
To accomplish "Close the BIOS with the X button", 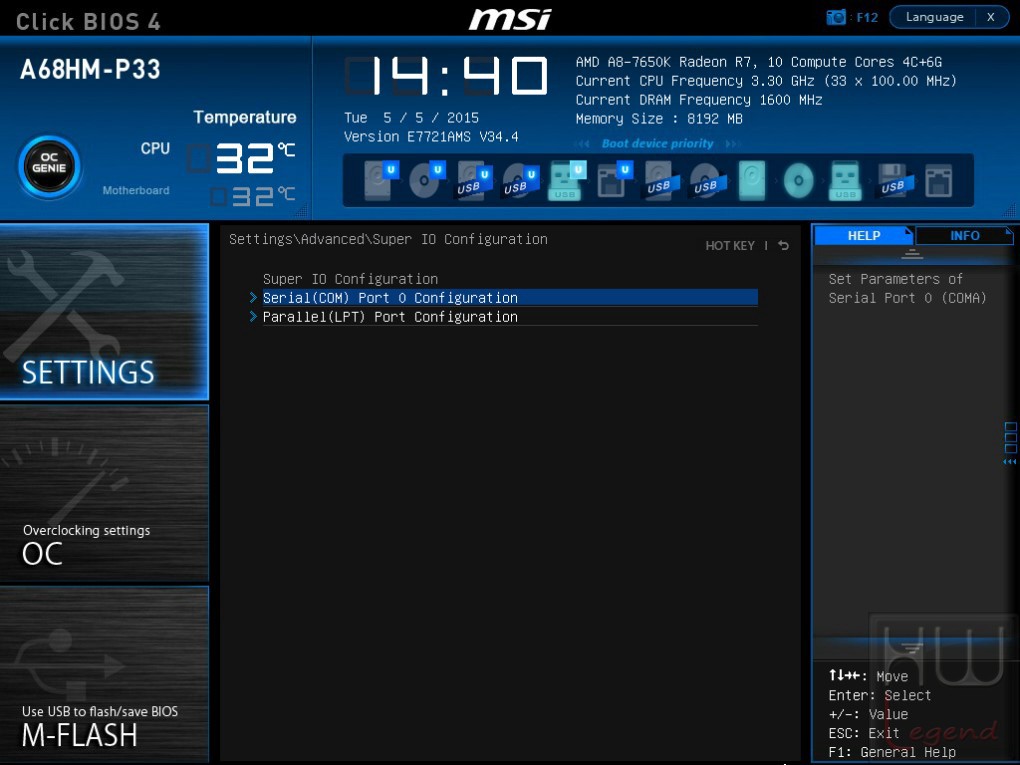I will click(991, 18).
